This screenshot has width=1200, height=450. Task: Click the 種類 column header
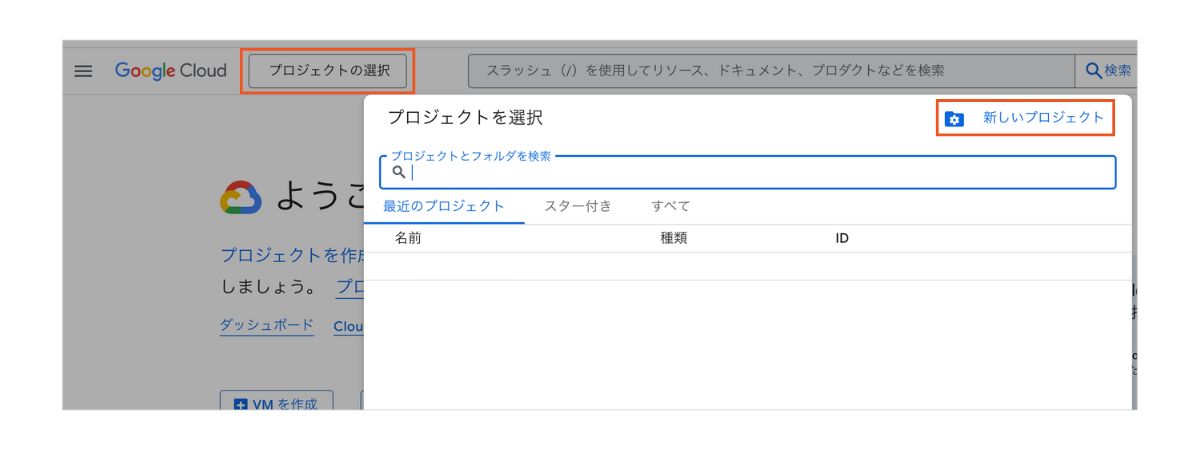pos(673,239)
